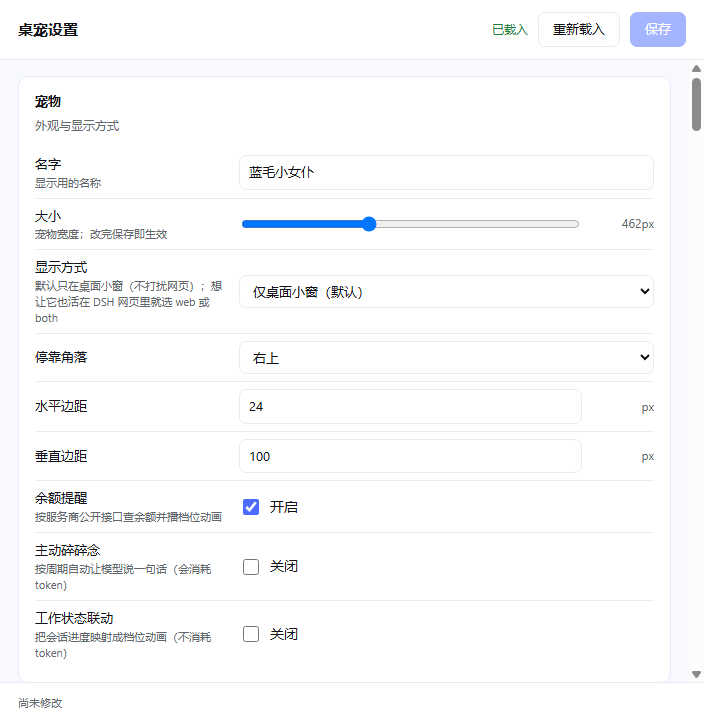Click the 重新载入 reload button
Screen dimensions: 704x721
578,29
